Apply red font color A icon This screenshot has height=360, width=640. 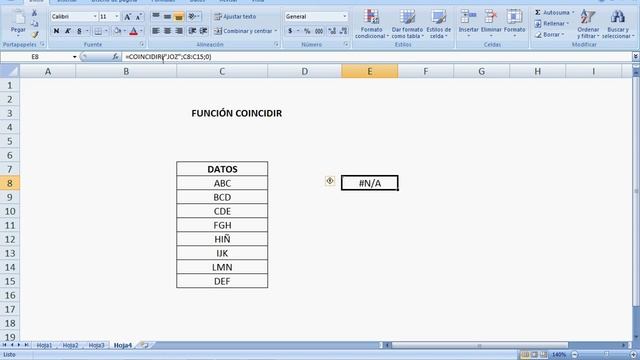coord(133,31)
